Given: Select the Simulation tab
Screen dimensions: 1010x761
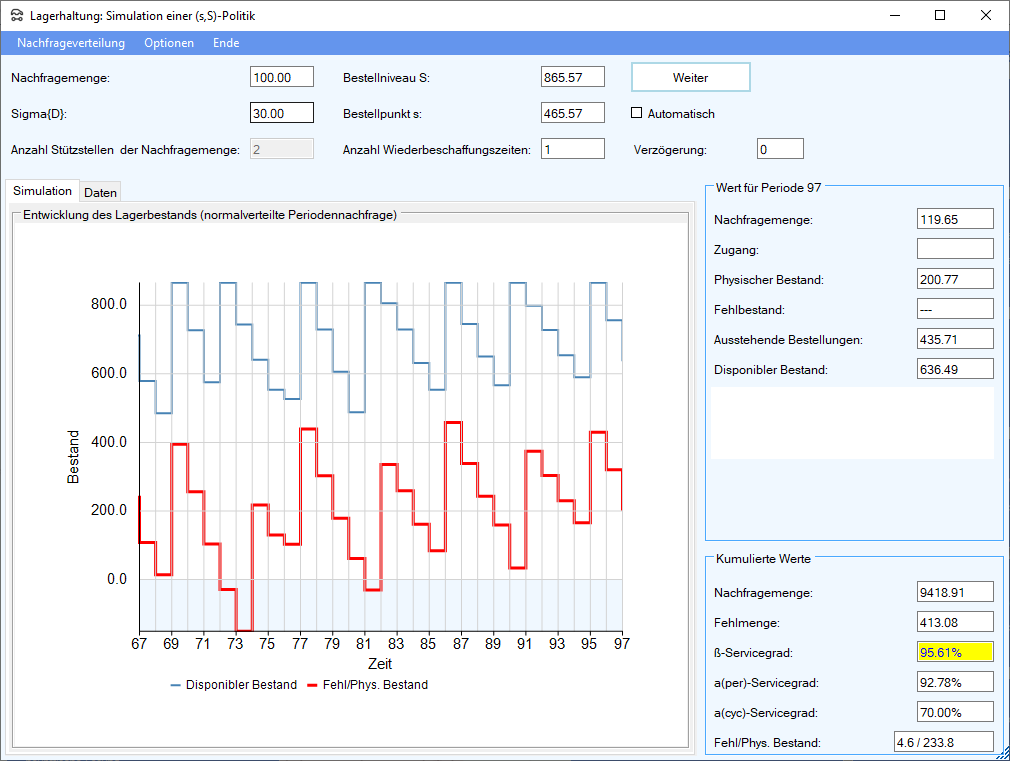Looking at the screenshot, I should pyautogui.click(x=43, y=191).
